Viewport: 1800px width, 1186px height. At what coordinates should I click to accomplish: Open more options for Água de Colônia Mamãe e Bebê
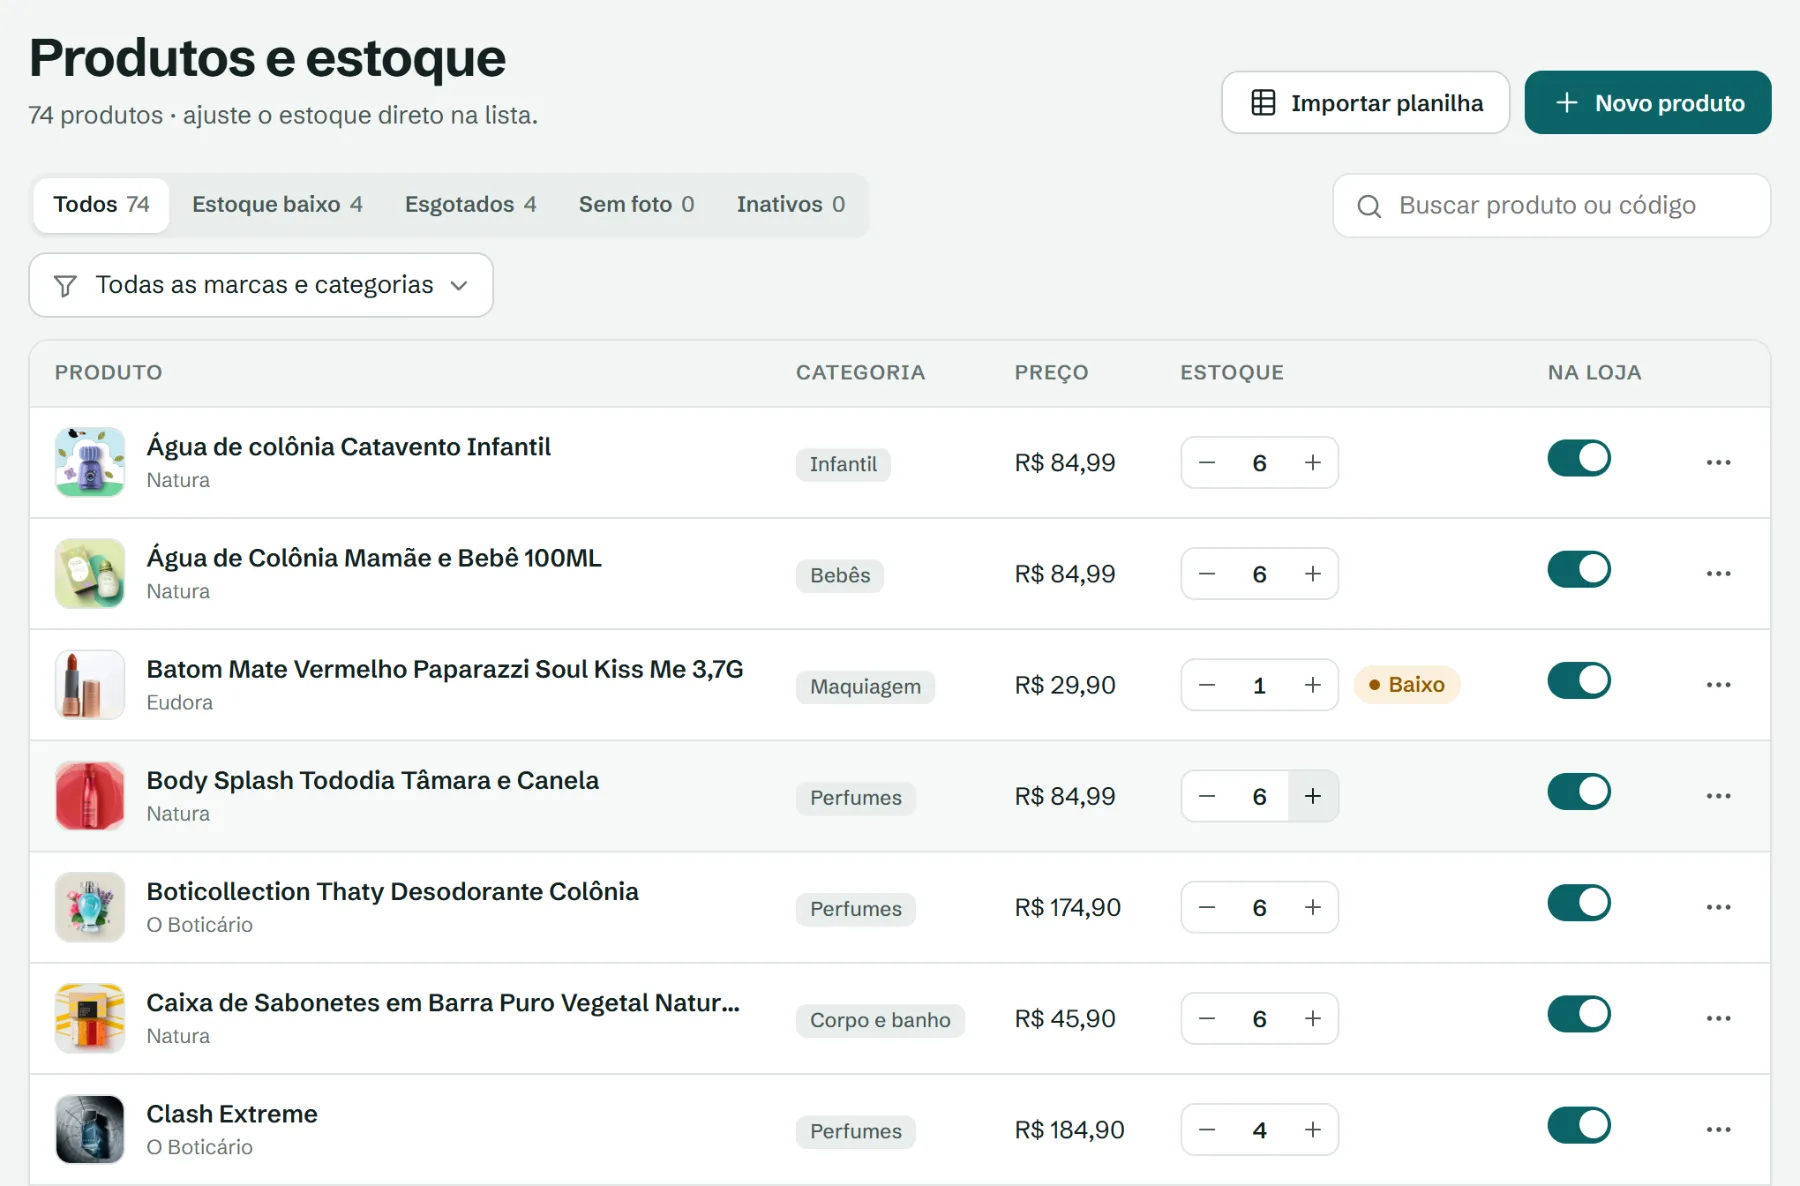(x=1718, y=573)
